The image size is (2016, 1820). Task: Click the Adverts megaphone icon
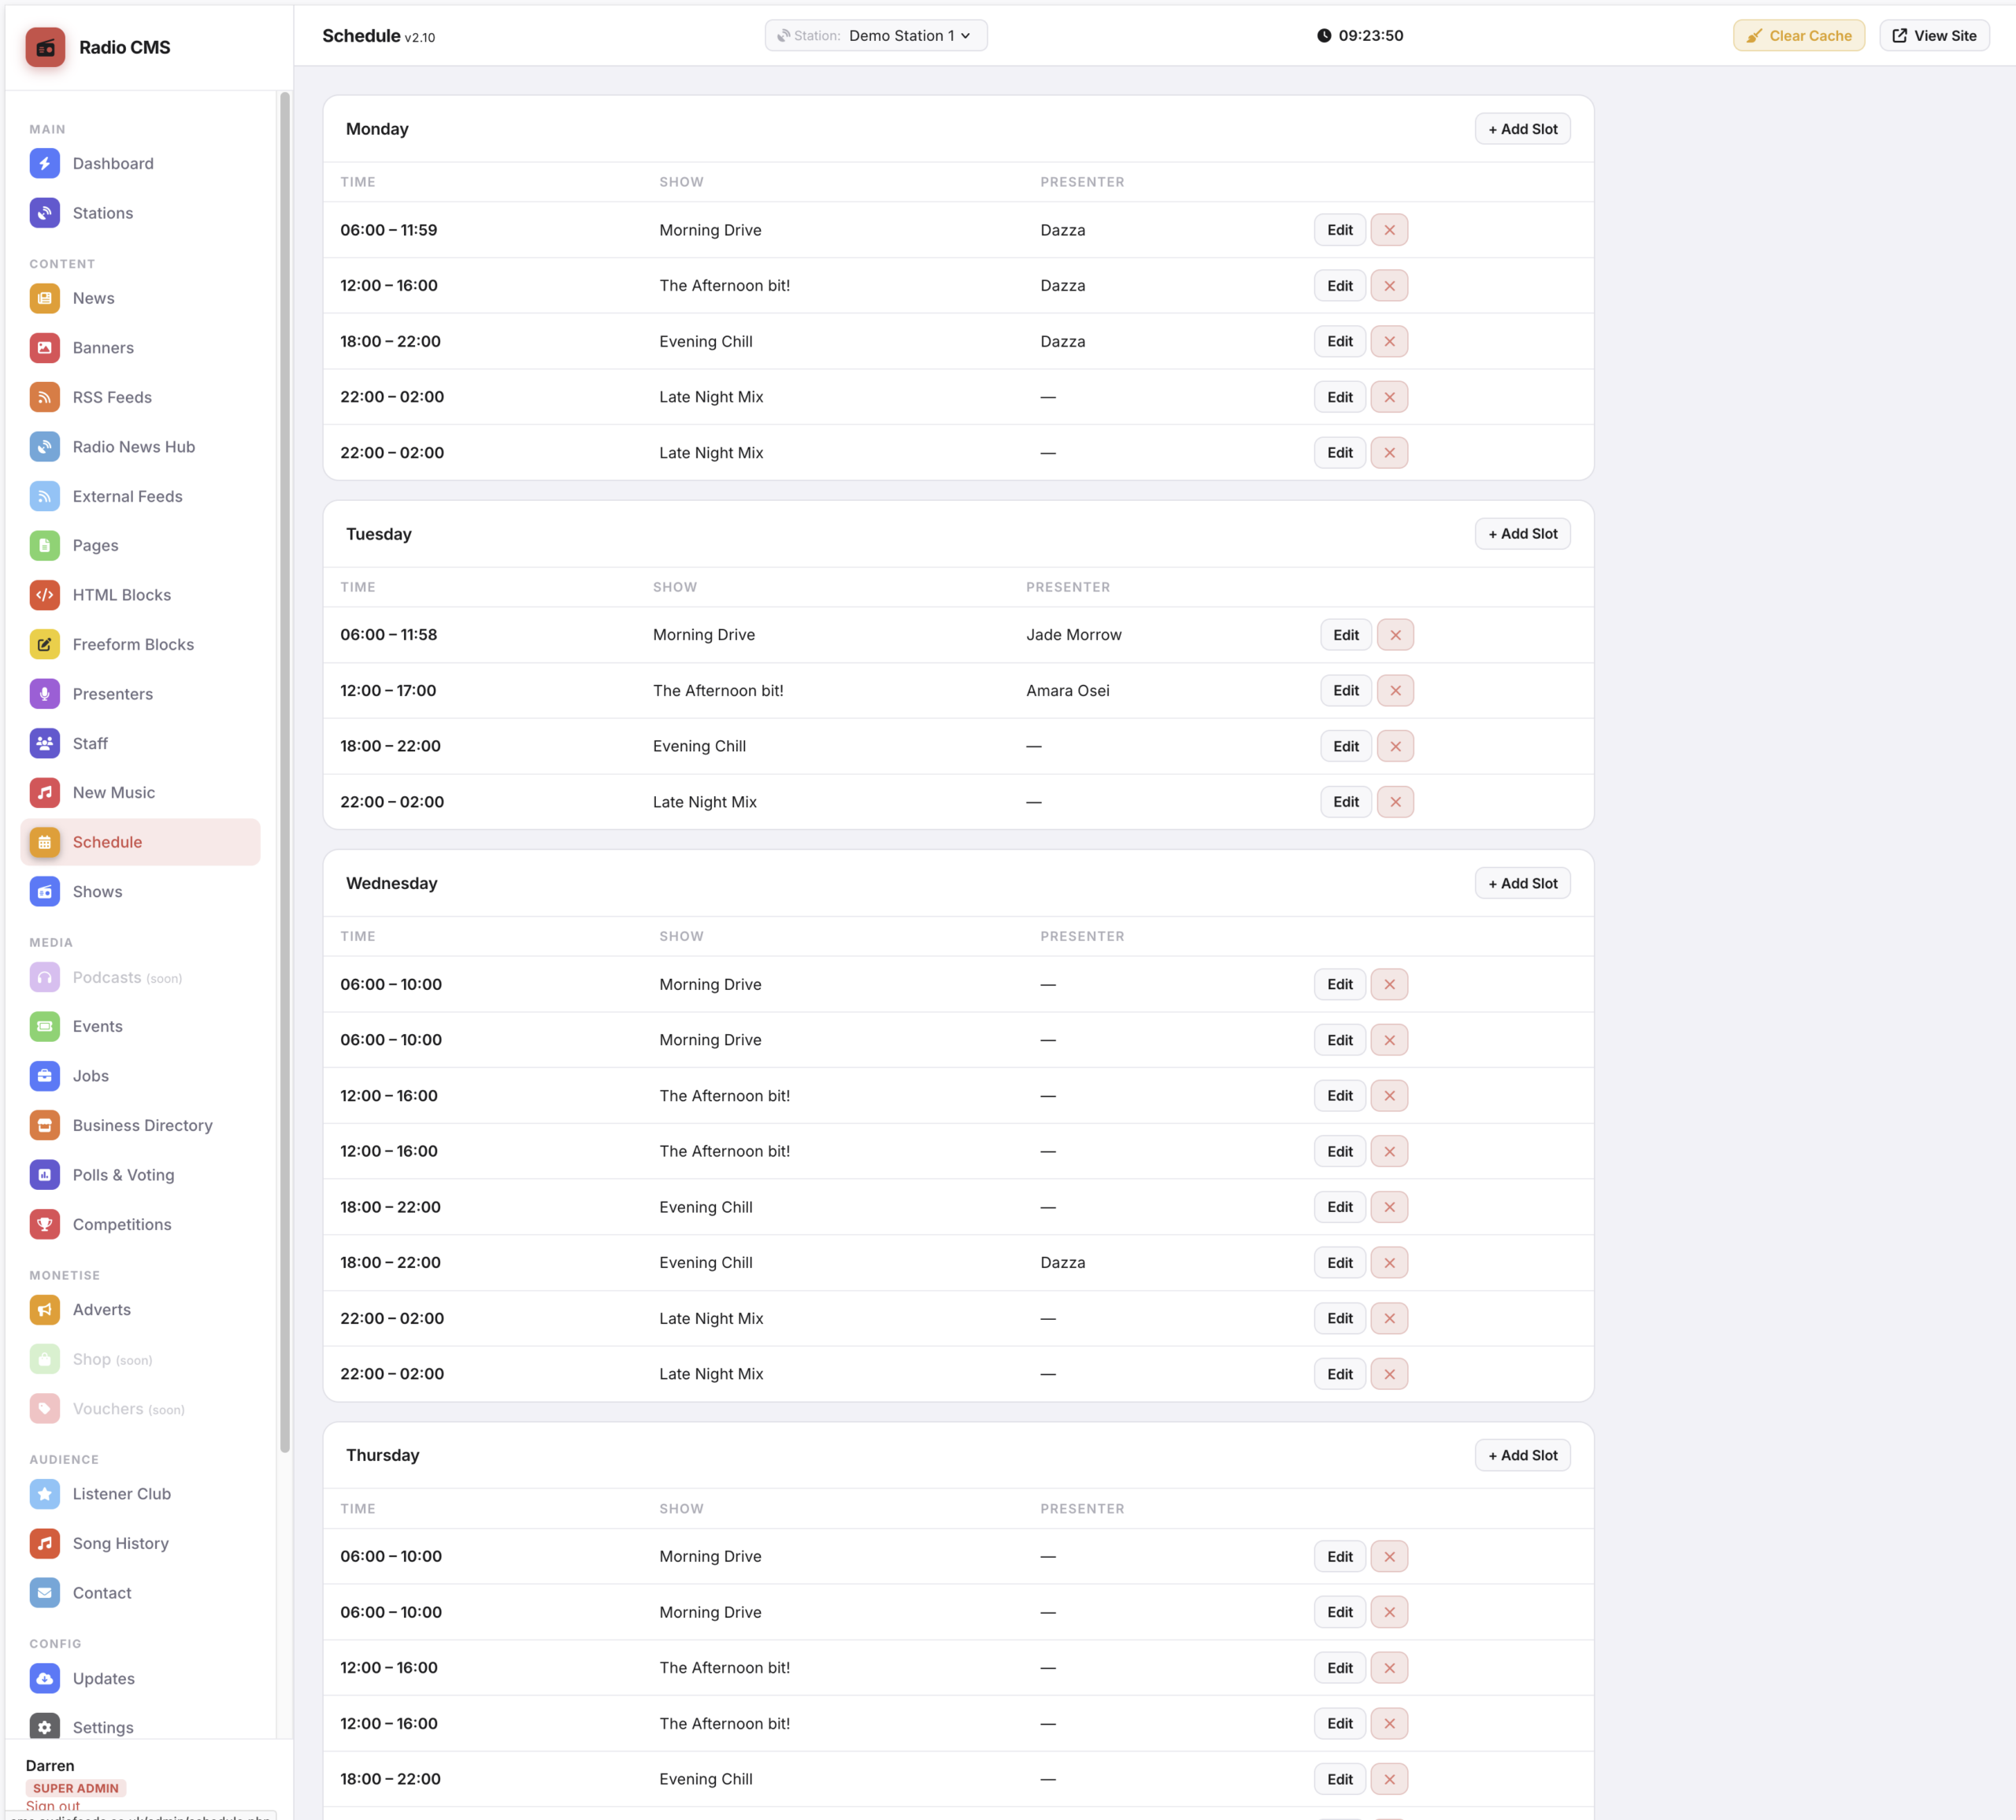click(x=45, y=1309)
